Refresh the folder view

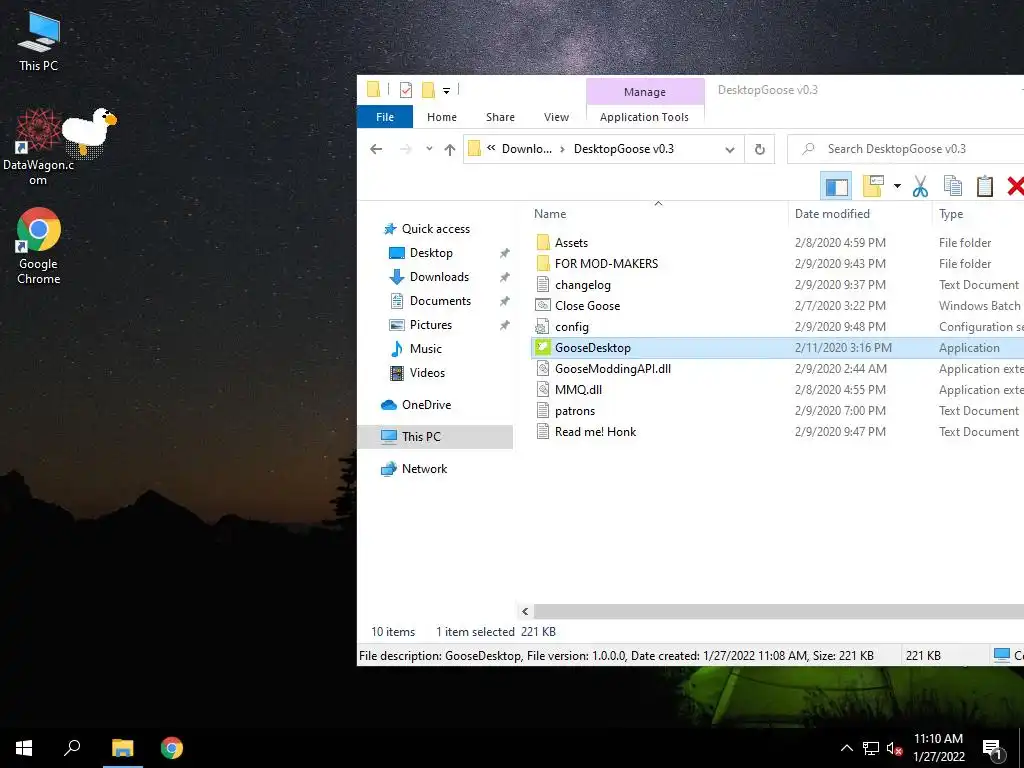tap(760, 150)
